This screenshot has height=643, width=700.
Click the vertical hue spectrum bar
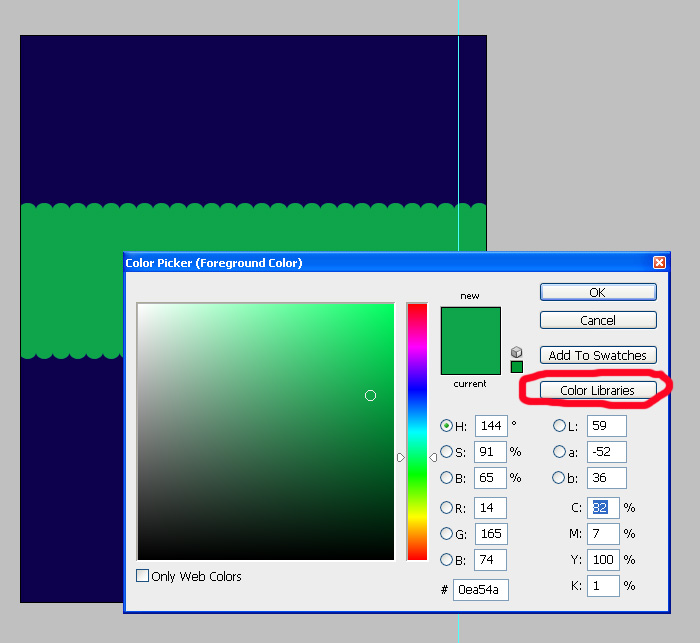417,431
